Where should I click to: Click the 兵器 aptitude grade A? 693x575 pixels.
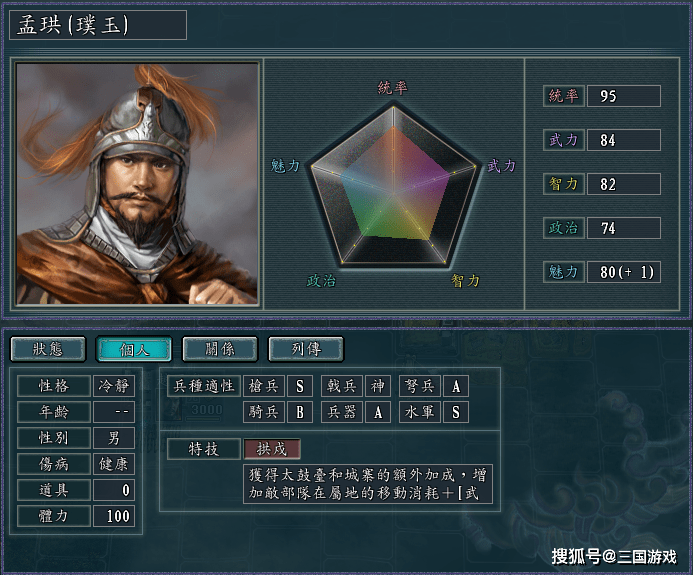(377, 412)
